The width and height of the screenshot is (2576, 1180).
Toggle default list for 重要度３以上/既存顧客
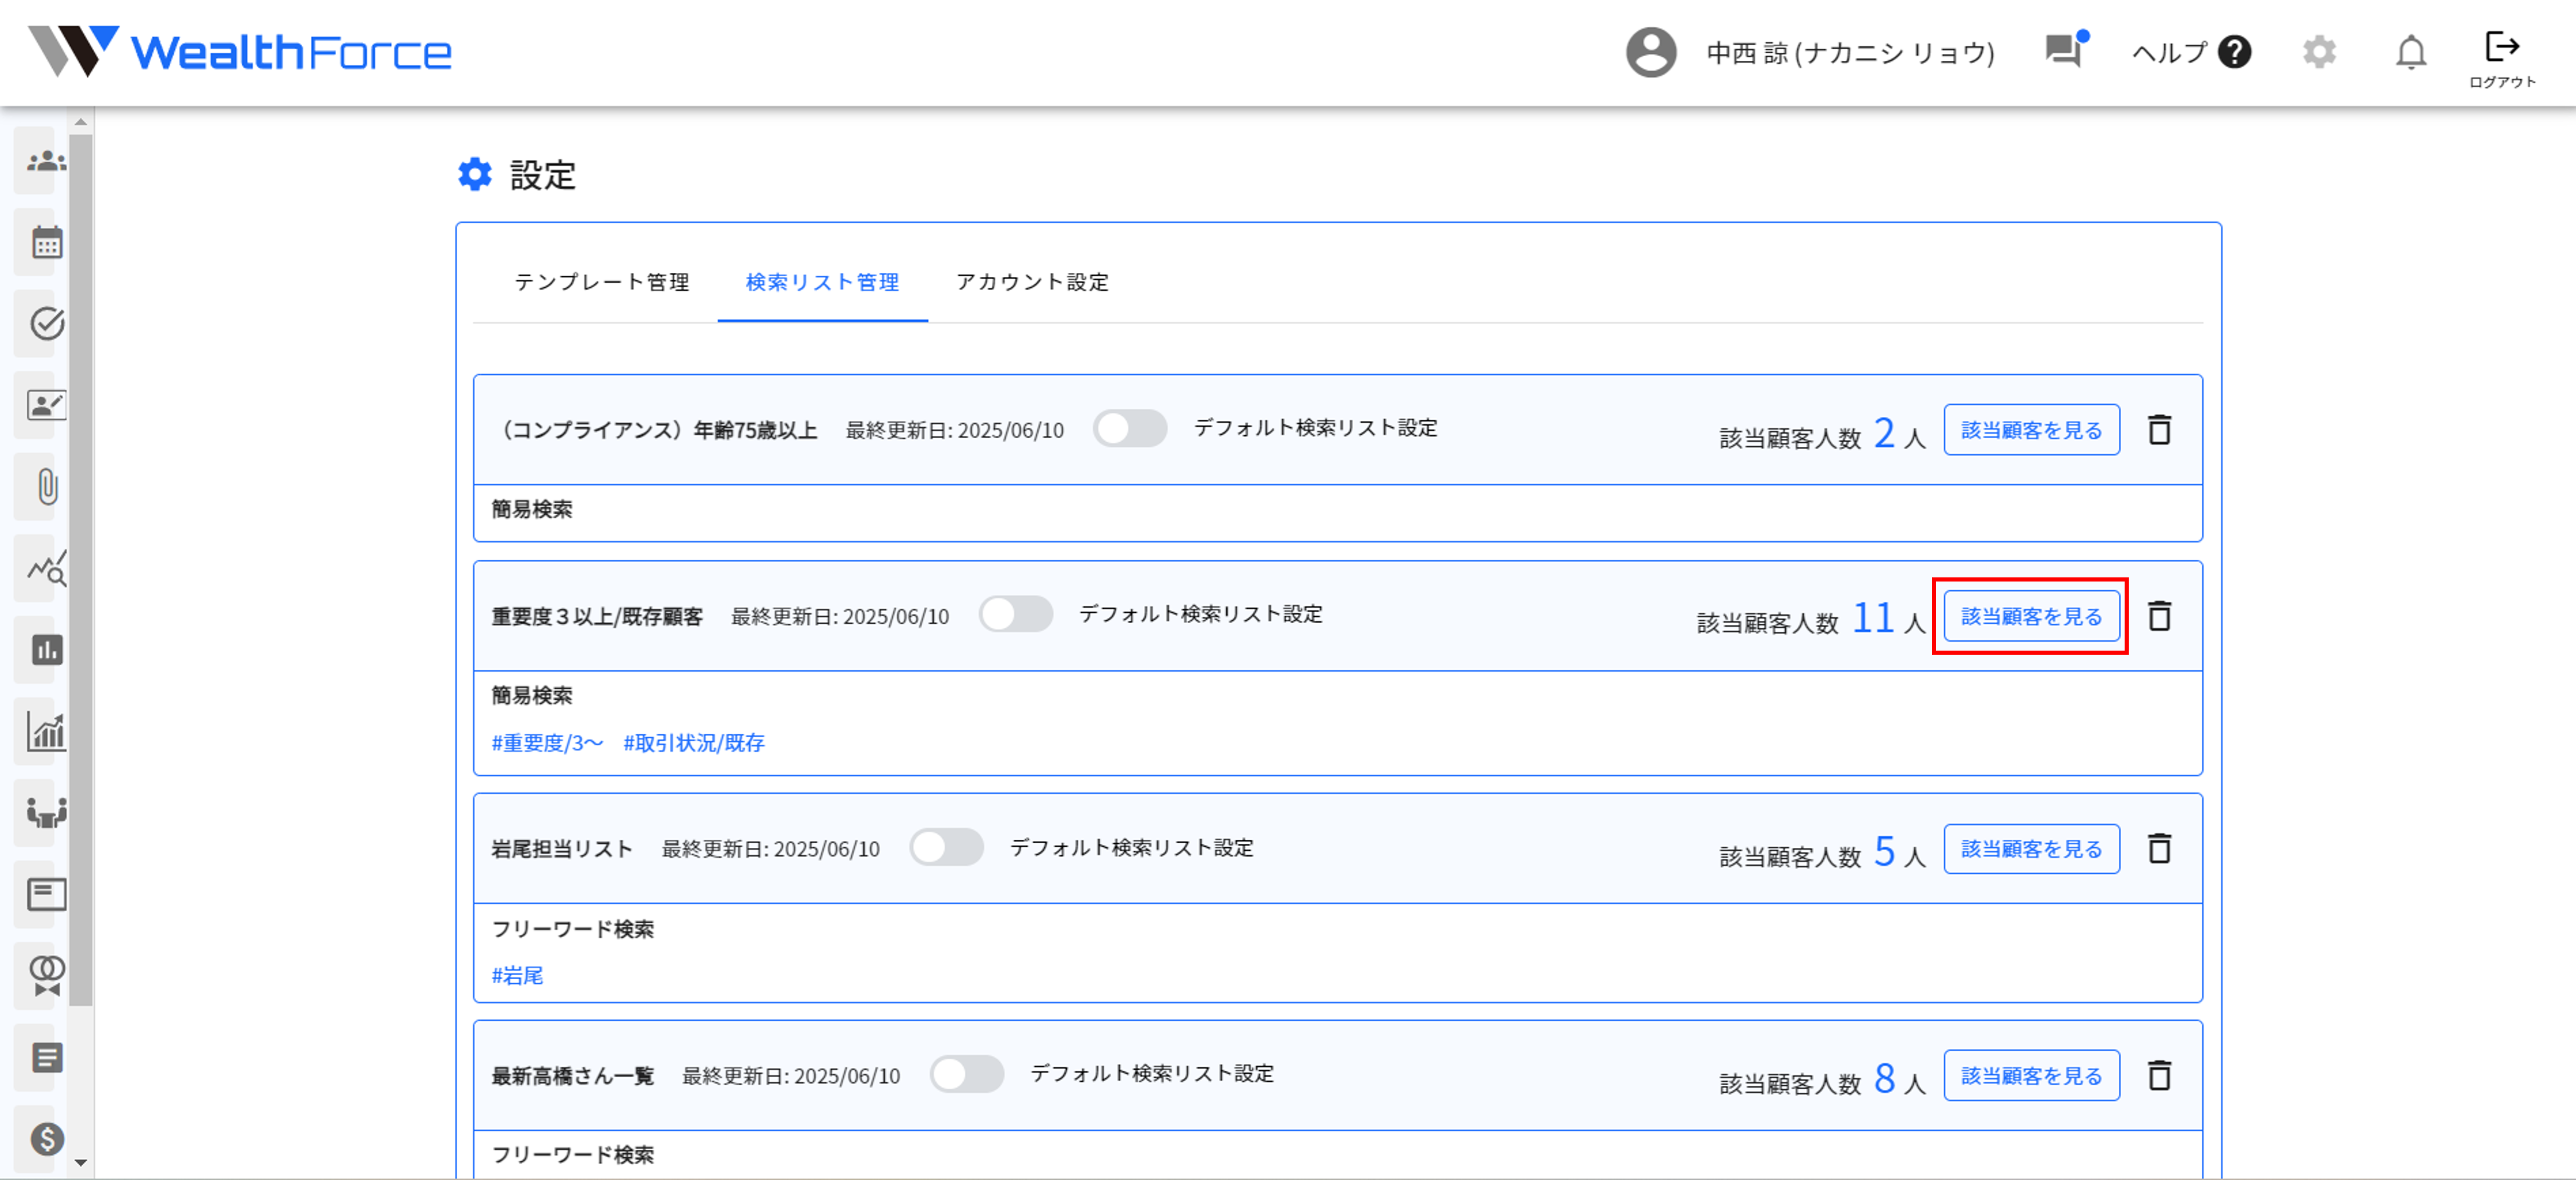pos(1015,614)
